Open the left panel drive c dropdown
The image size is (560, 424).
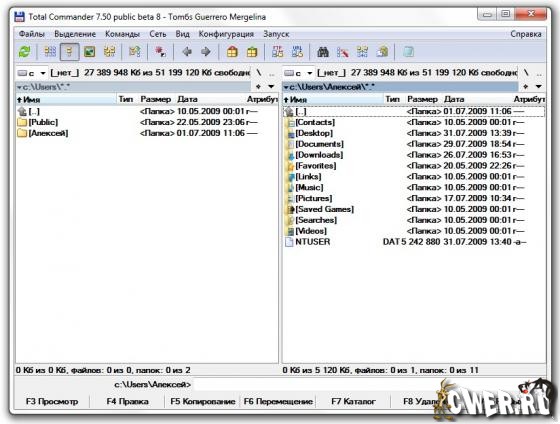tap(32, 73)
